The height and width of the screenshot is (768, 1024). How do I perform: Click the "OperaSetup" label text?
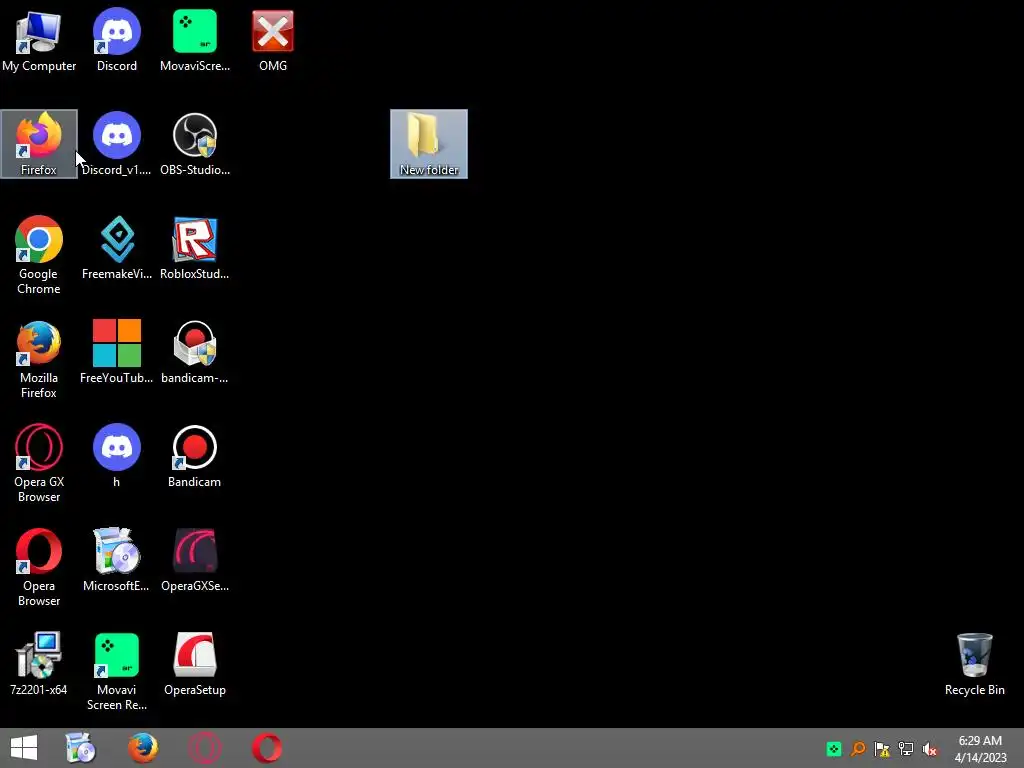point(195,690)
